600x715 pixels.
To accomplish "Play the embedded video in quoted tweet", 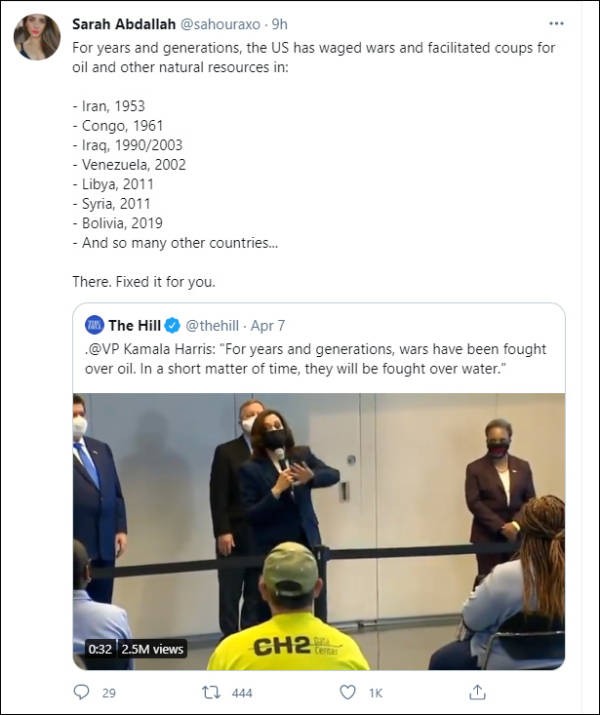I will point(319,530).
